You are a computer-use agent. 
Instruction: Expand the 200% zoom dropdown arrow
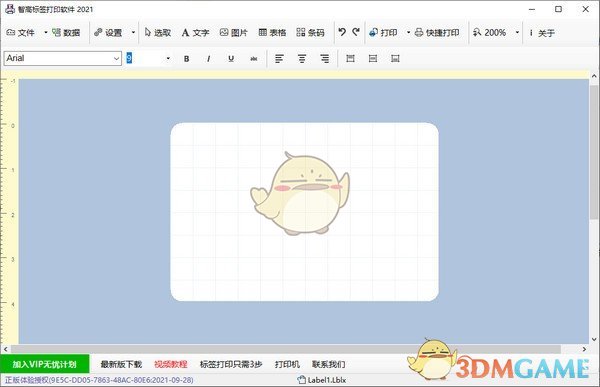(x=517, y=33)
